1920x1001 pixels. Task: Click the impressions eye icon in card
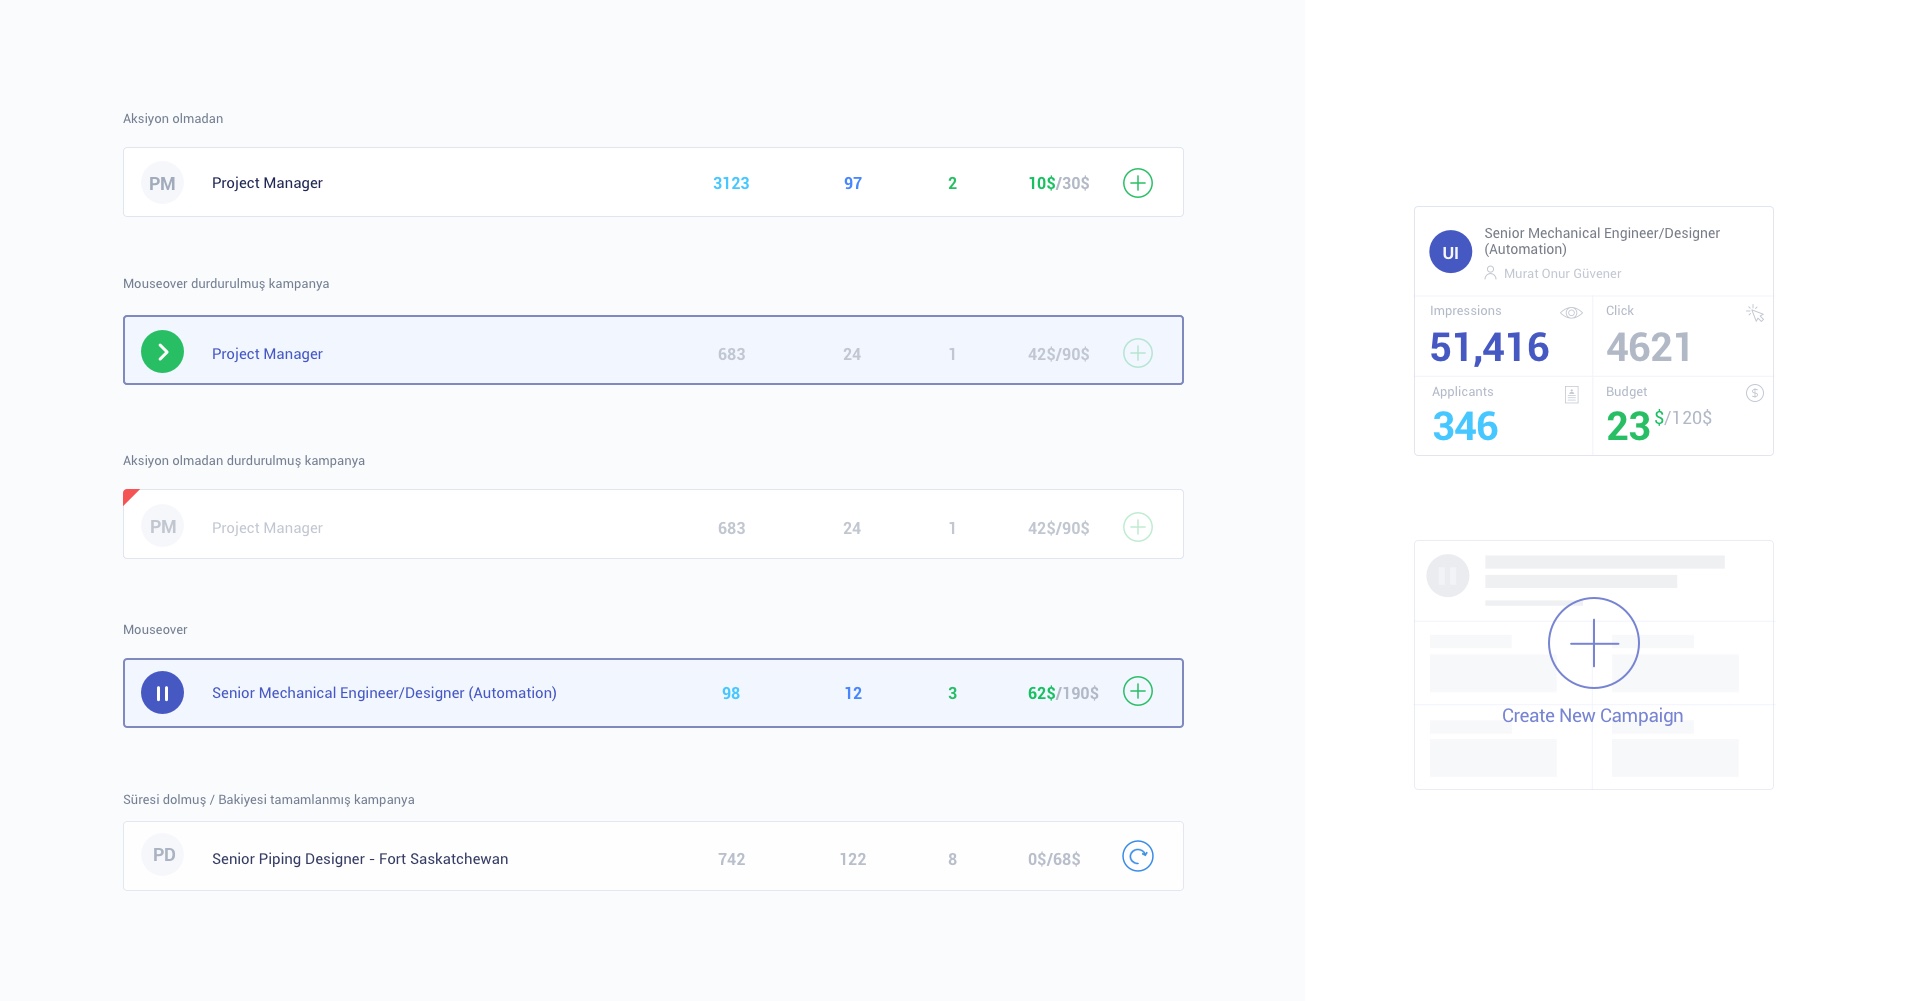point(1571,313)
